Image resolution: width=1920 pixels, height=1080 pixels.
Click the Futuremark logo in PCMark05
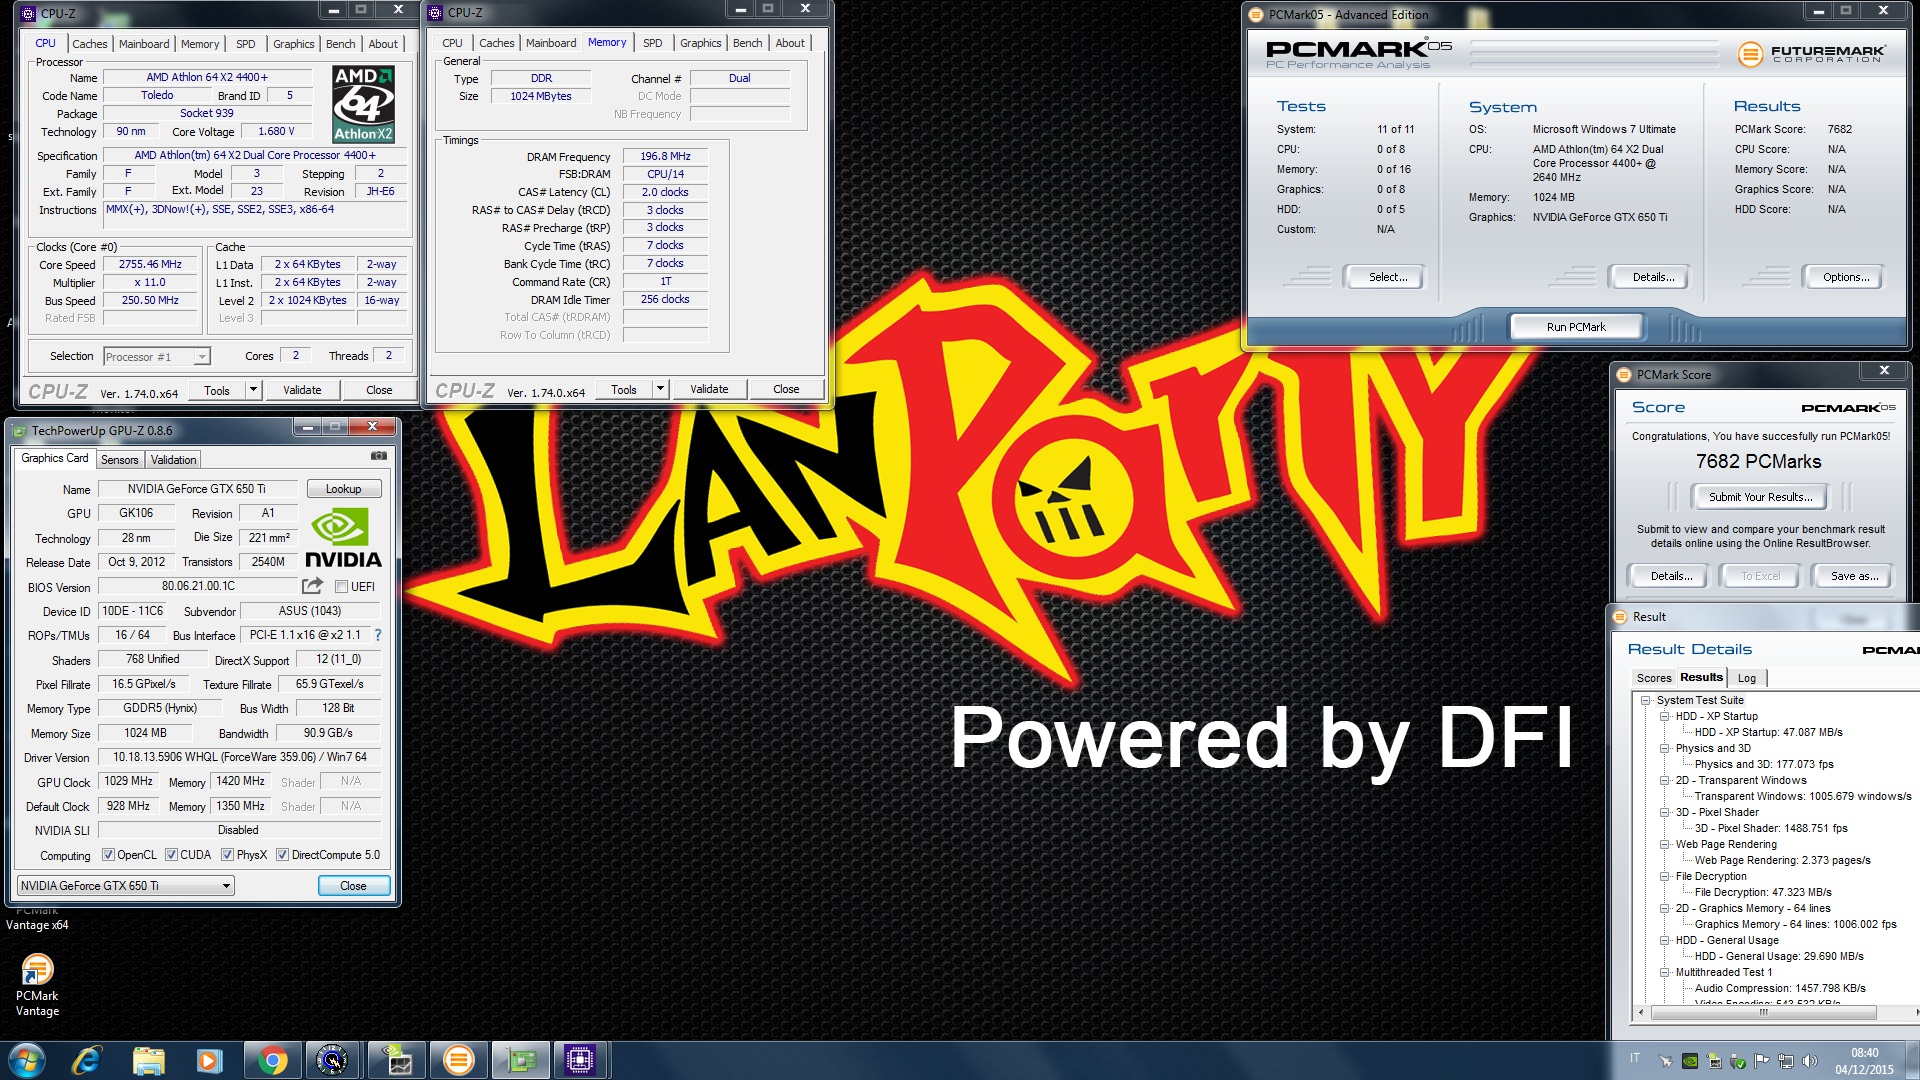tap(1811, 54)
